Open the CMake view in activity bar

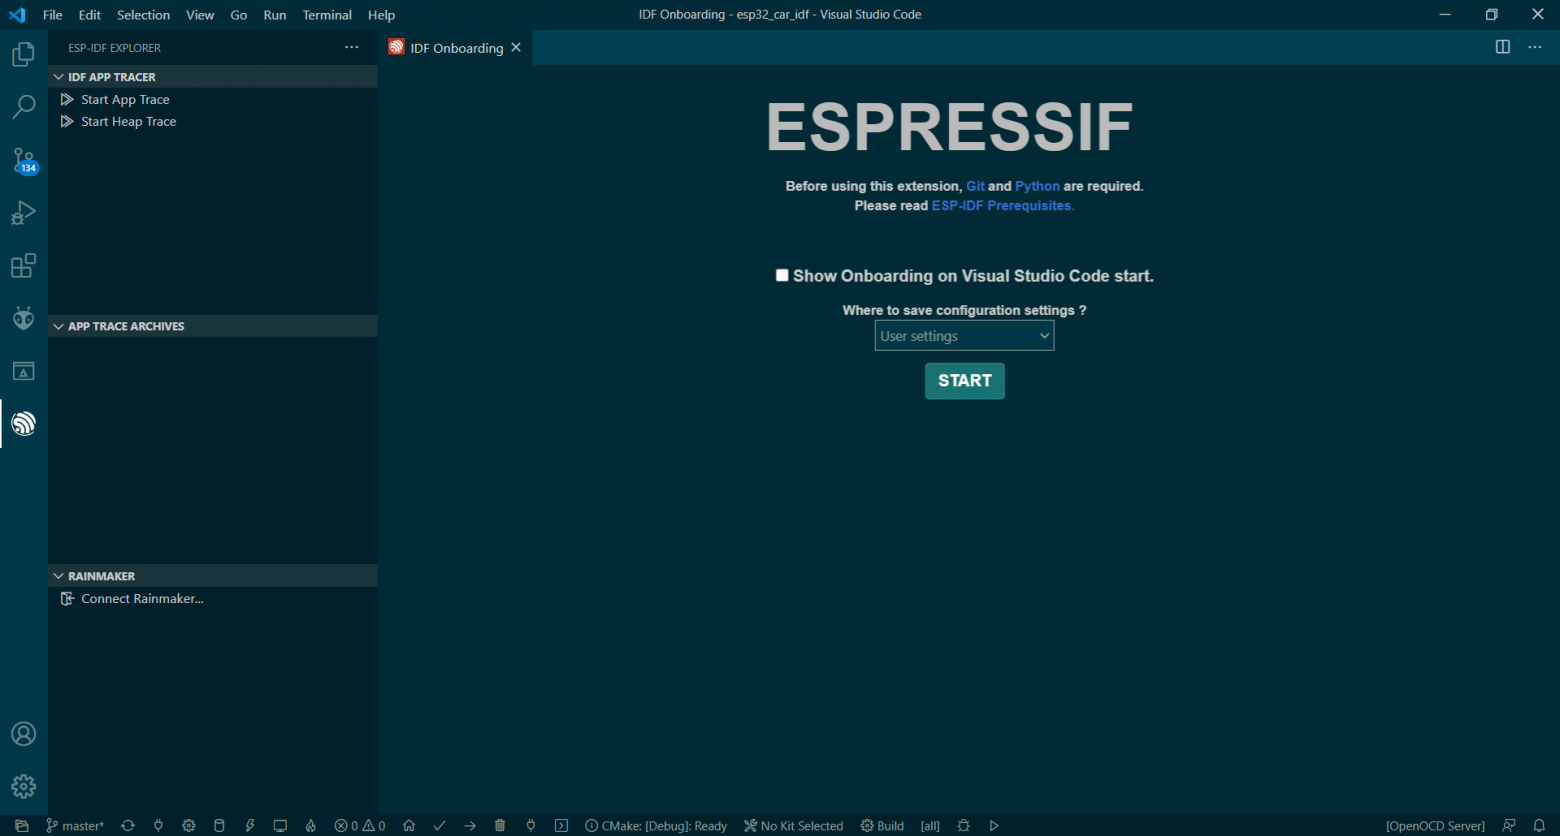click(23, 371)
